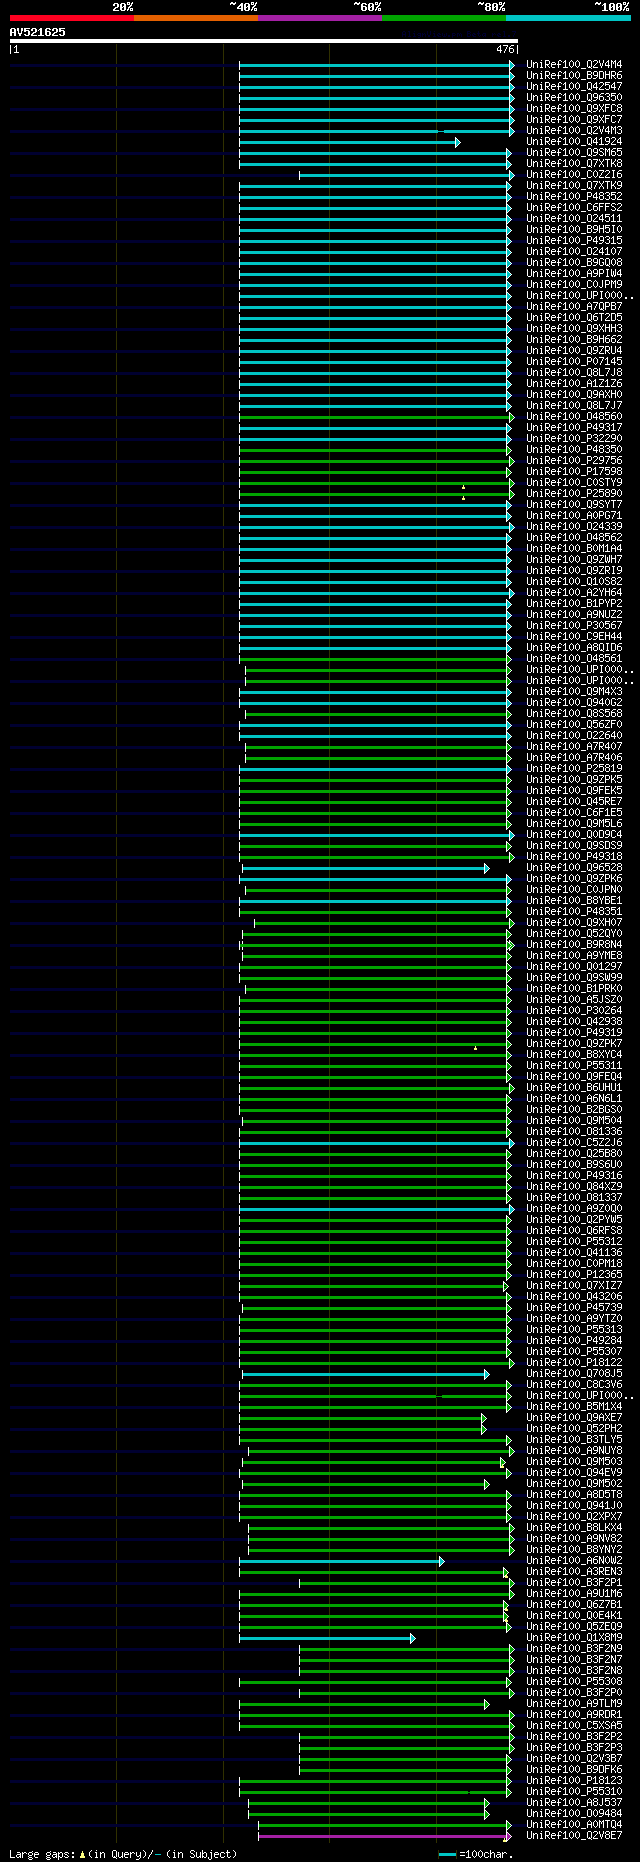The height and width of the screenshot is (1862, 640).
Task: Select hit UniRef100_C6FFS2
Action: click(x=574, y=208)
